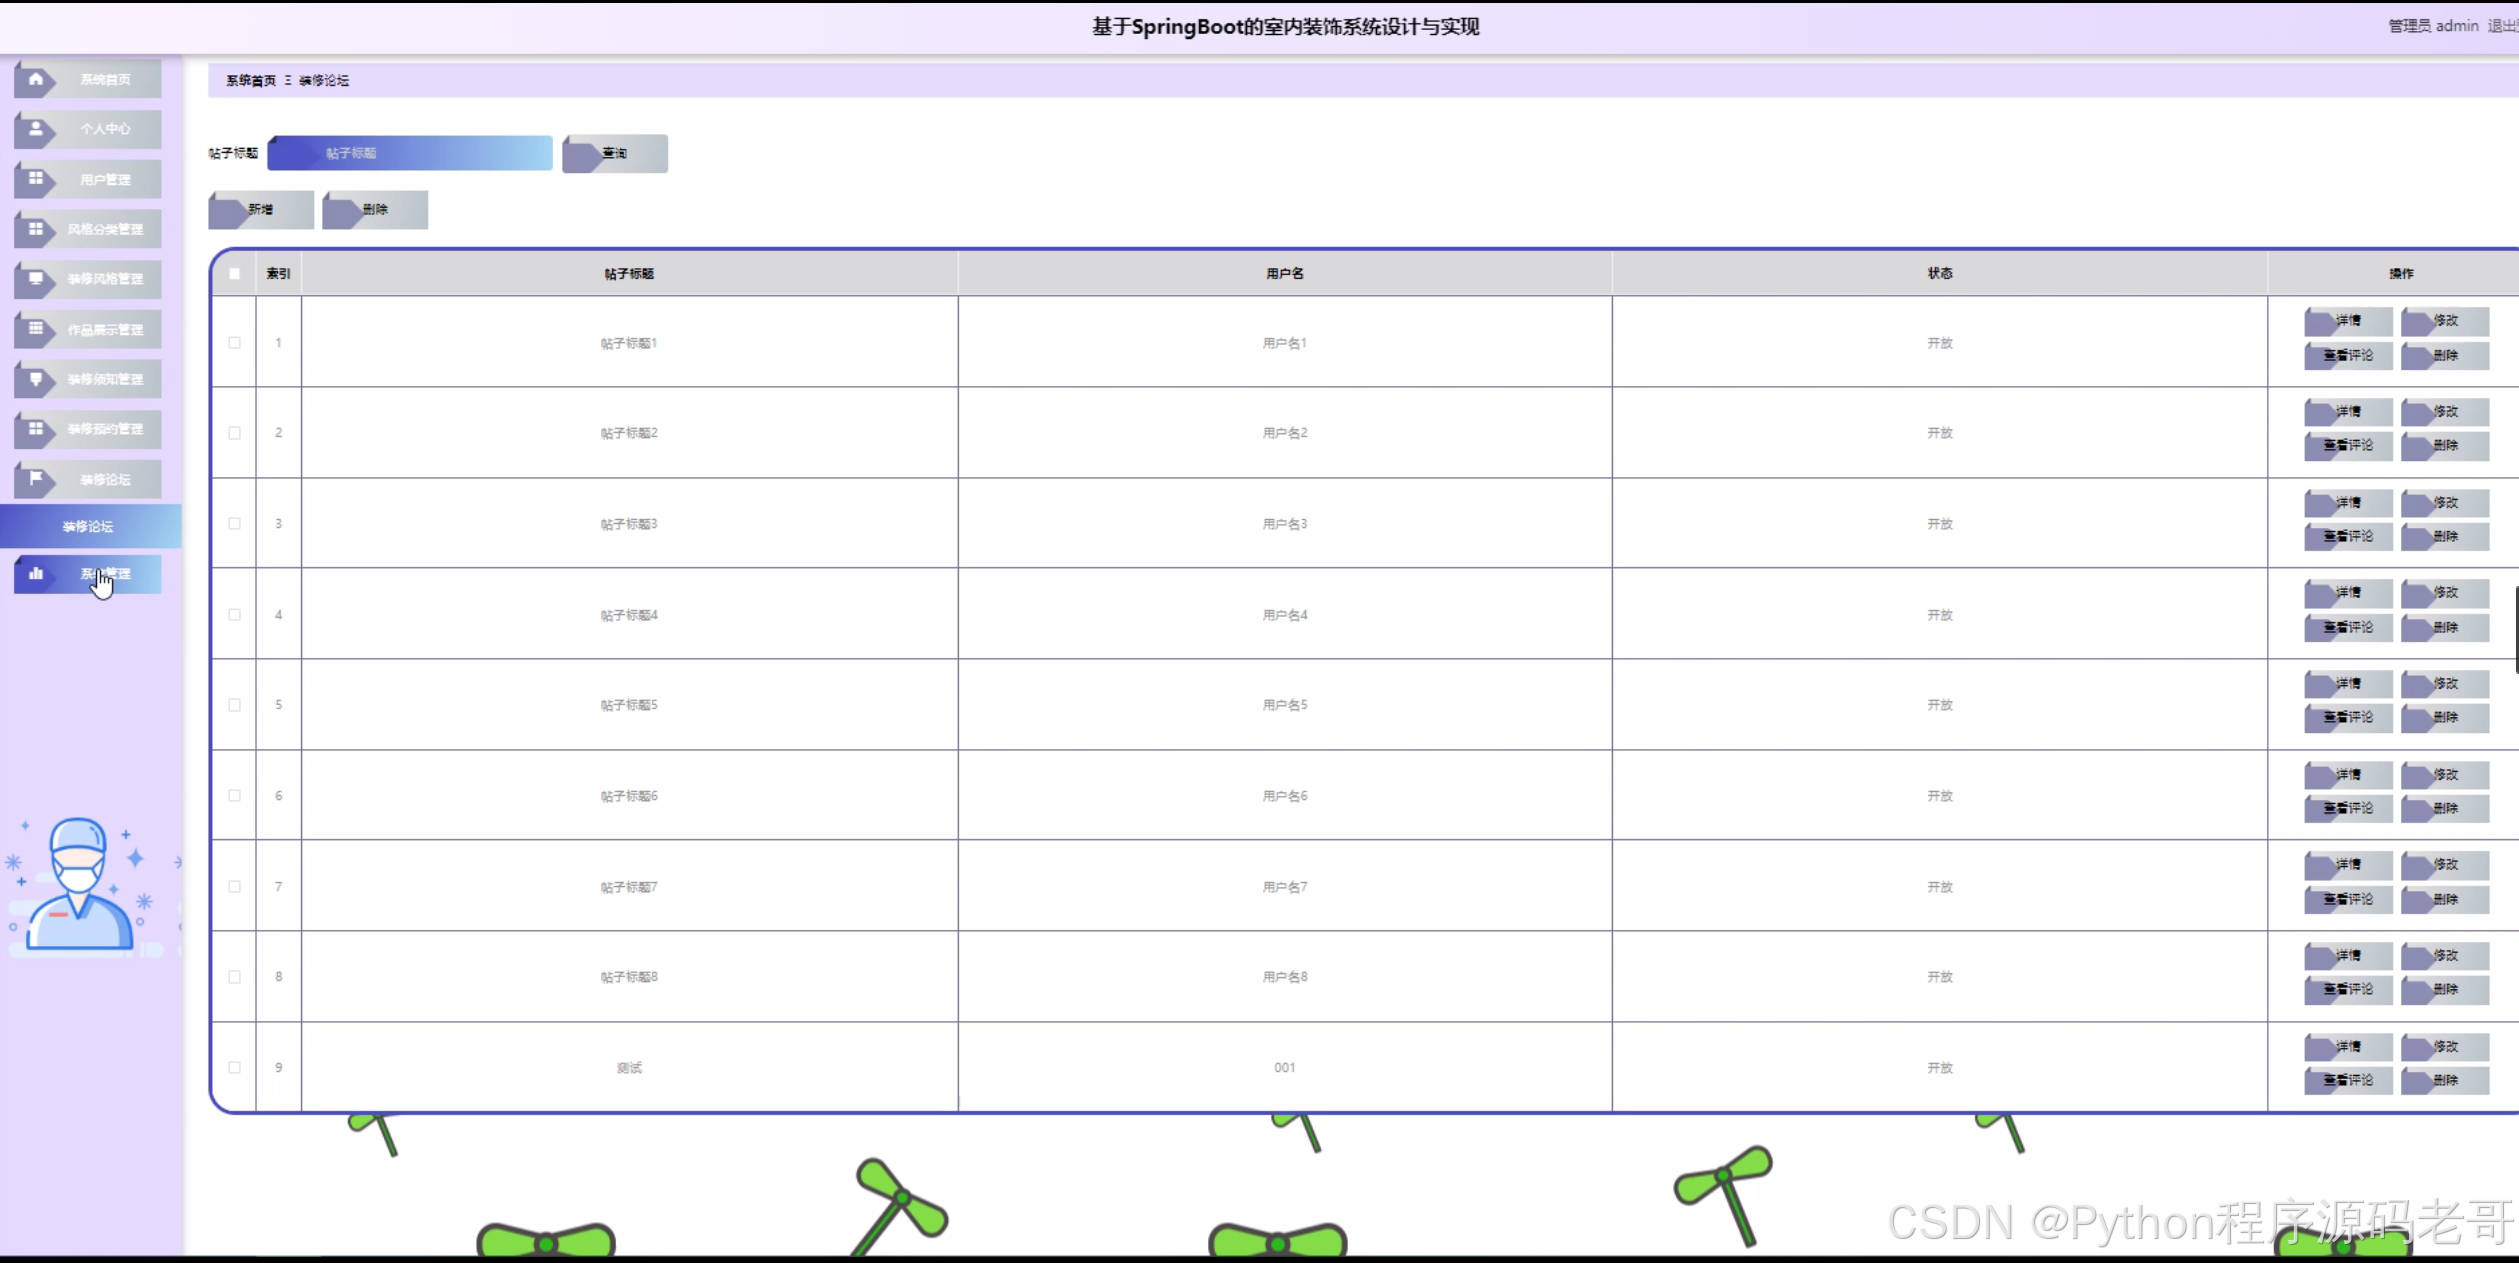Click the person icon for 个人中心
This screenshot has height=1263, width=2519.
[x=36, y=129]
